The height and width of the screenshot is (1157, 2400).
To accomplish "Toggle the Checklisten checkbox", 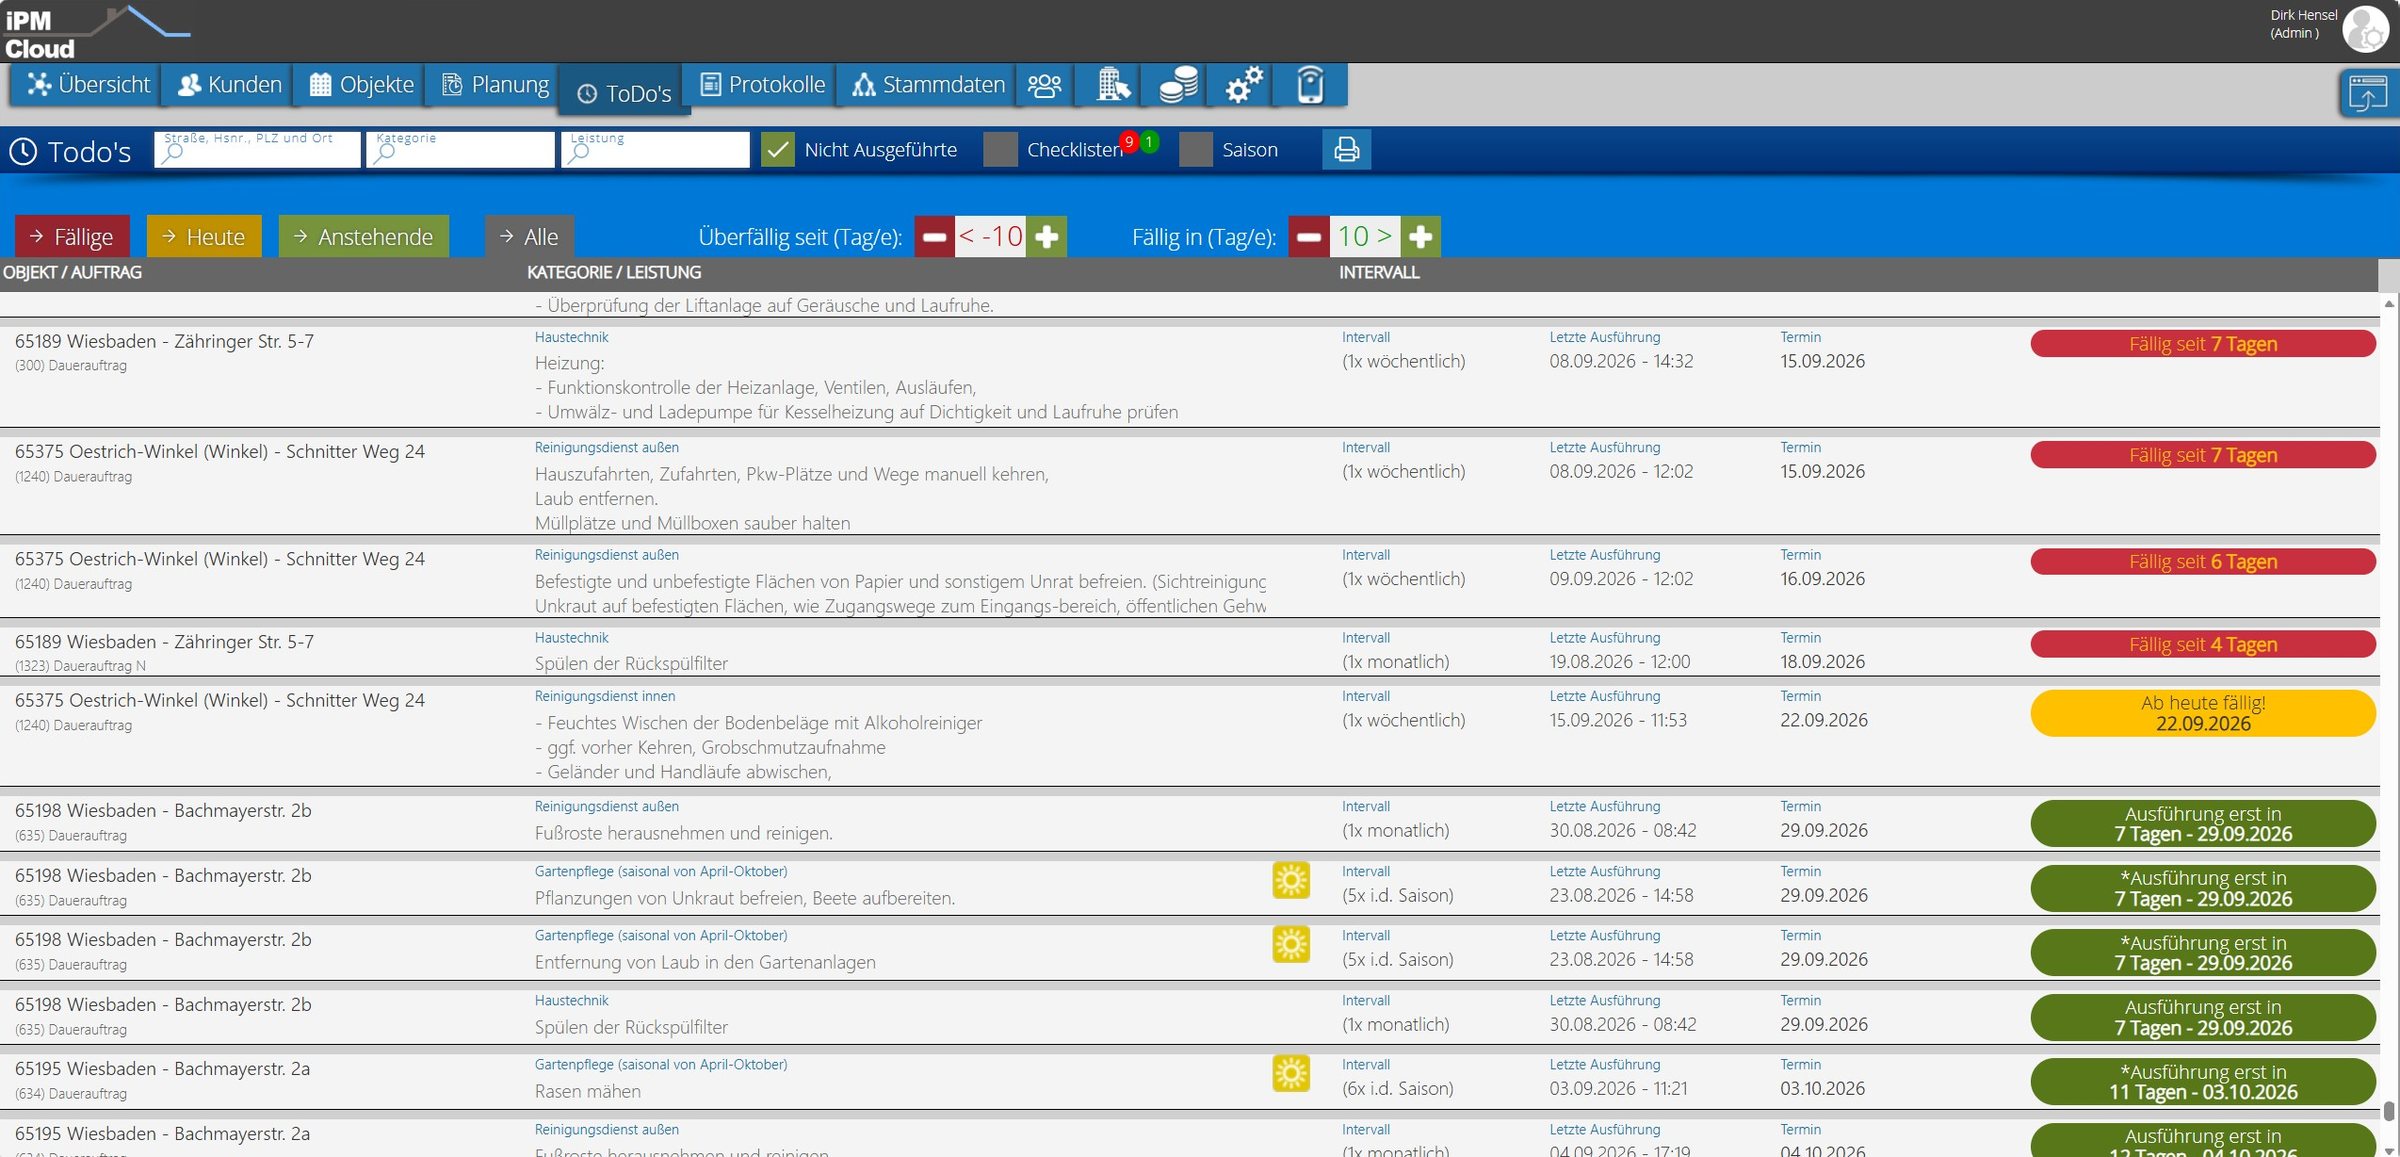I will click(x=1000, y=150).
